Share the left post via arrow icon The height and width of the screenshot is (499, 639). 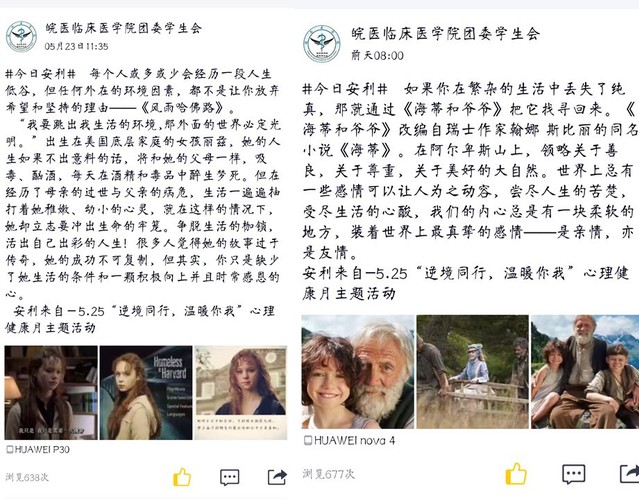pyautogui.click(x=277, y=477)
